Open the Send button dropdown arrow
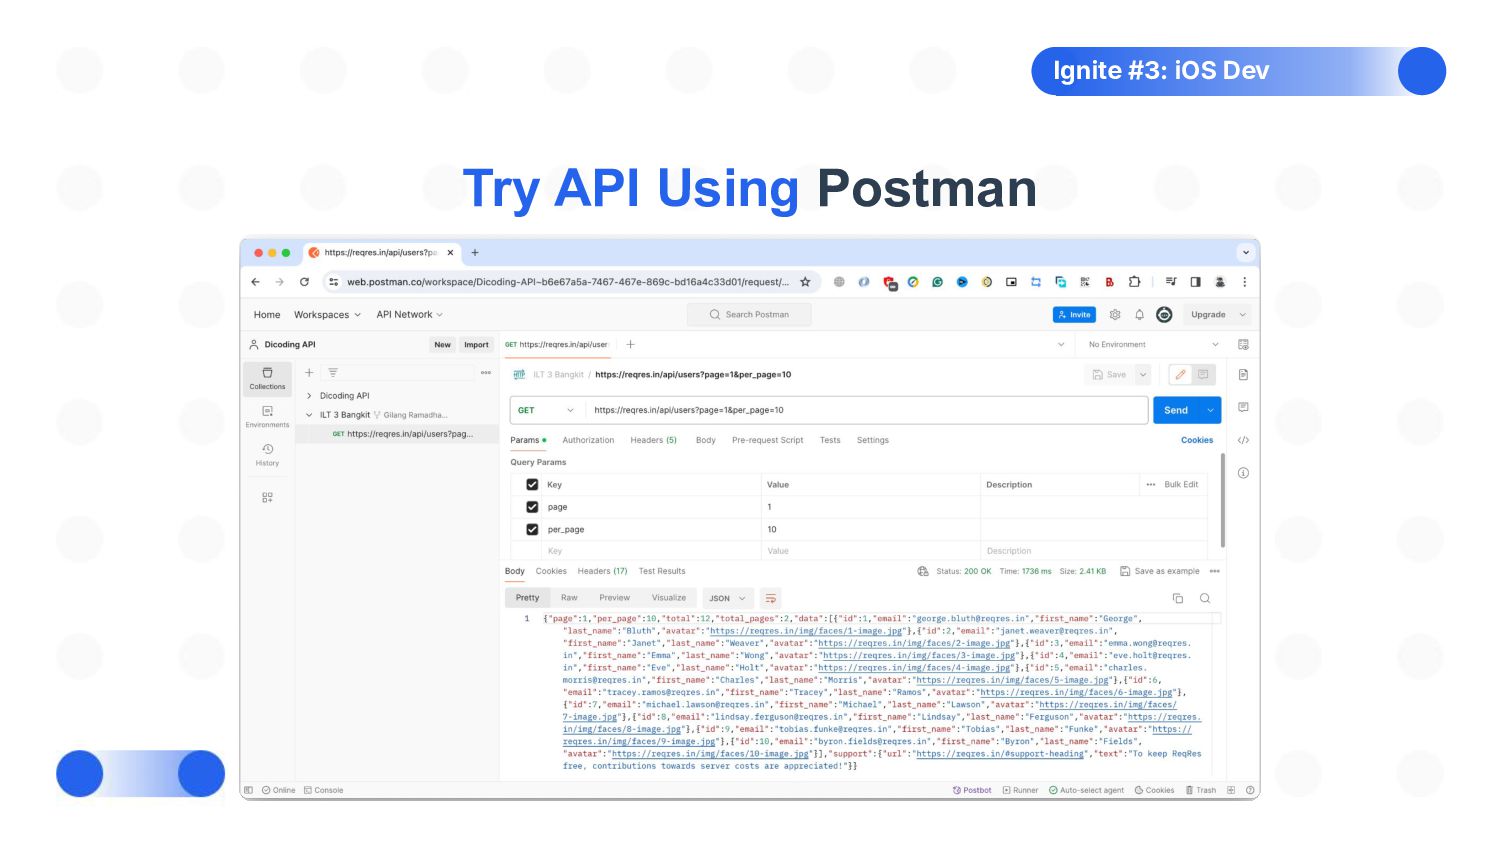 click(x=1210, y=410)
